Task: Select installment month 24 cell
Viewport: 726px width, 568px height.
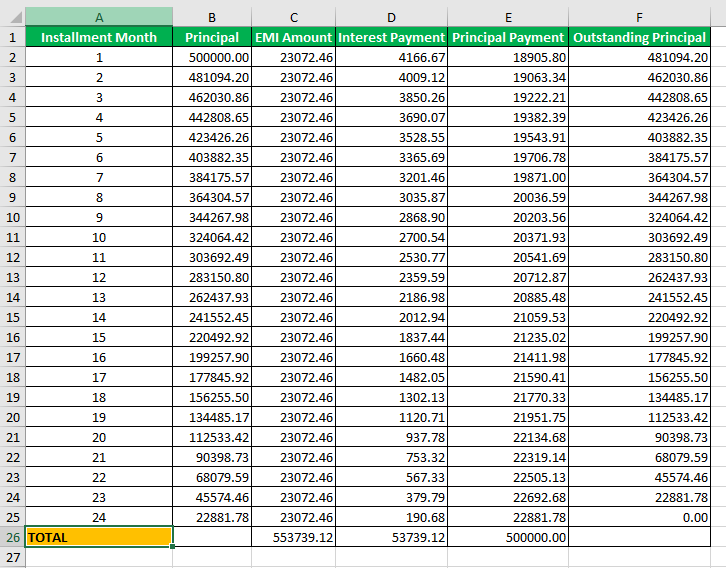Action: (99, 517)
